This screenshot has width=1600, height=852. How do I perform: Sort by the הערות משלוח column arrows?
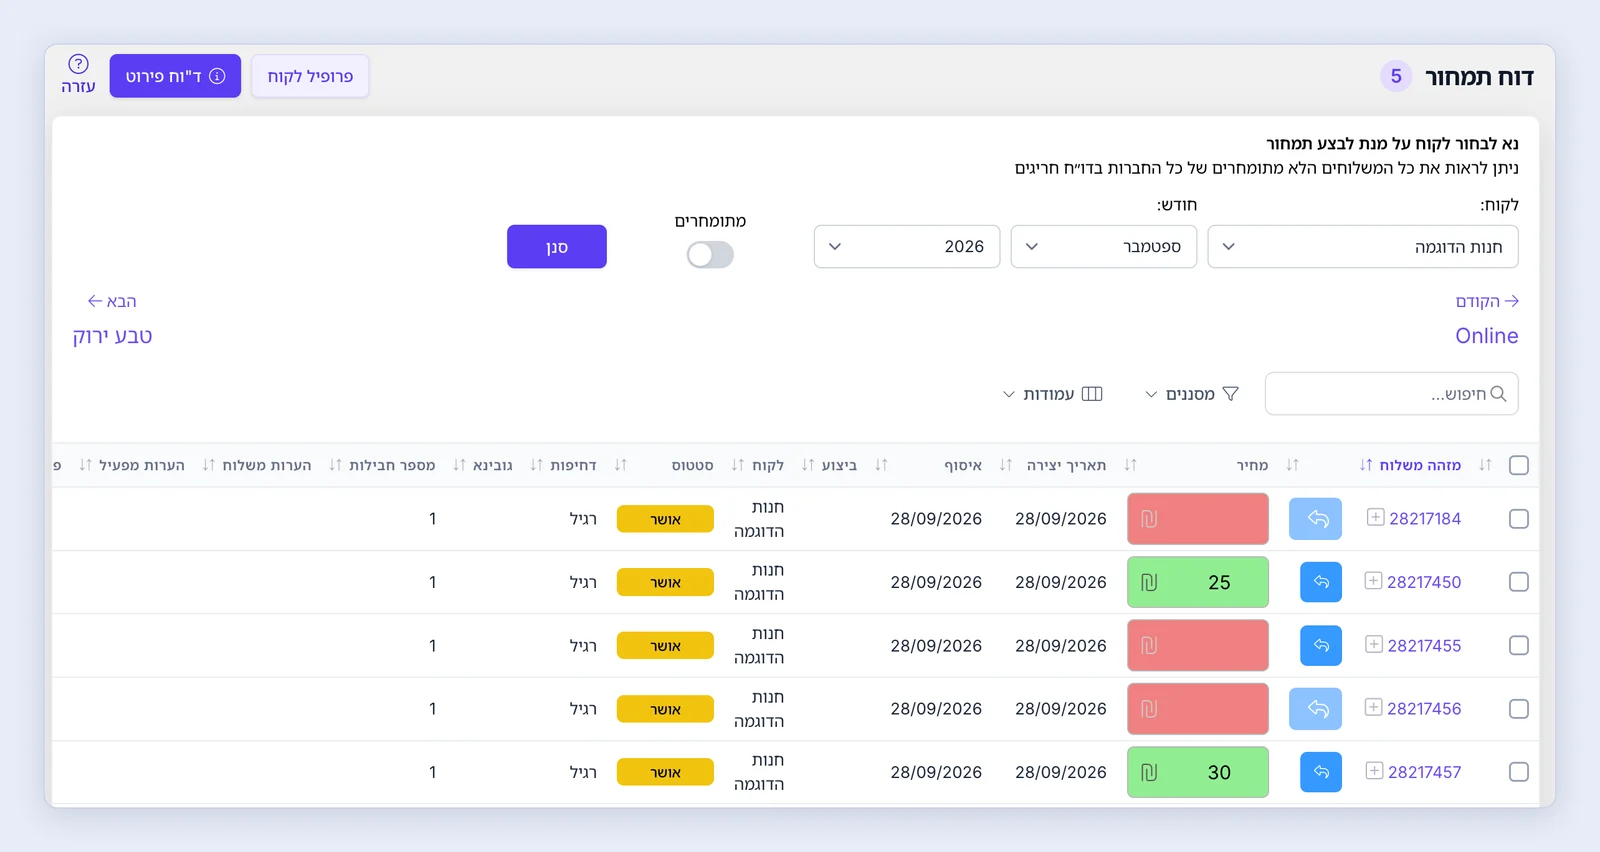(x=208, y=465)
